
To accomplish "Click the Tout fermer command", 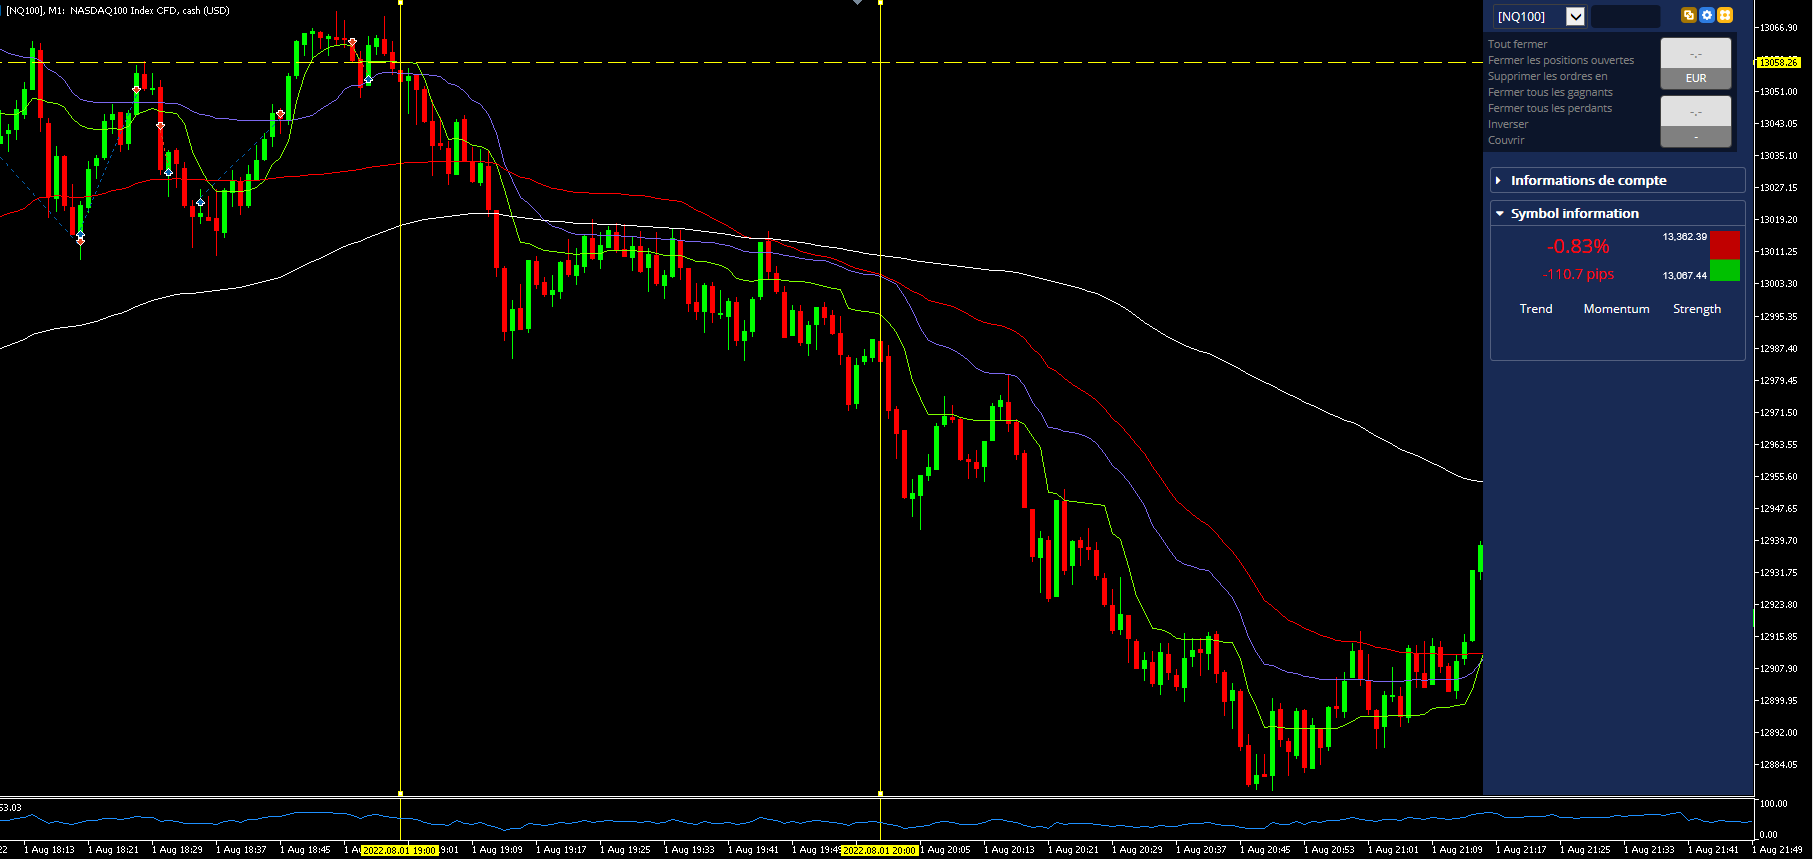I will [x=1517, y=44].
